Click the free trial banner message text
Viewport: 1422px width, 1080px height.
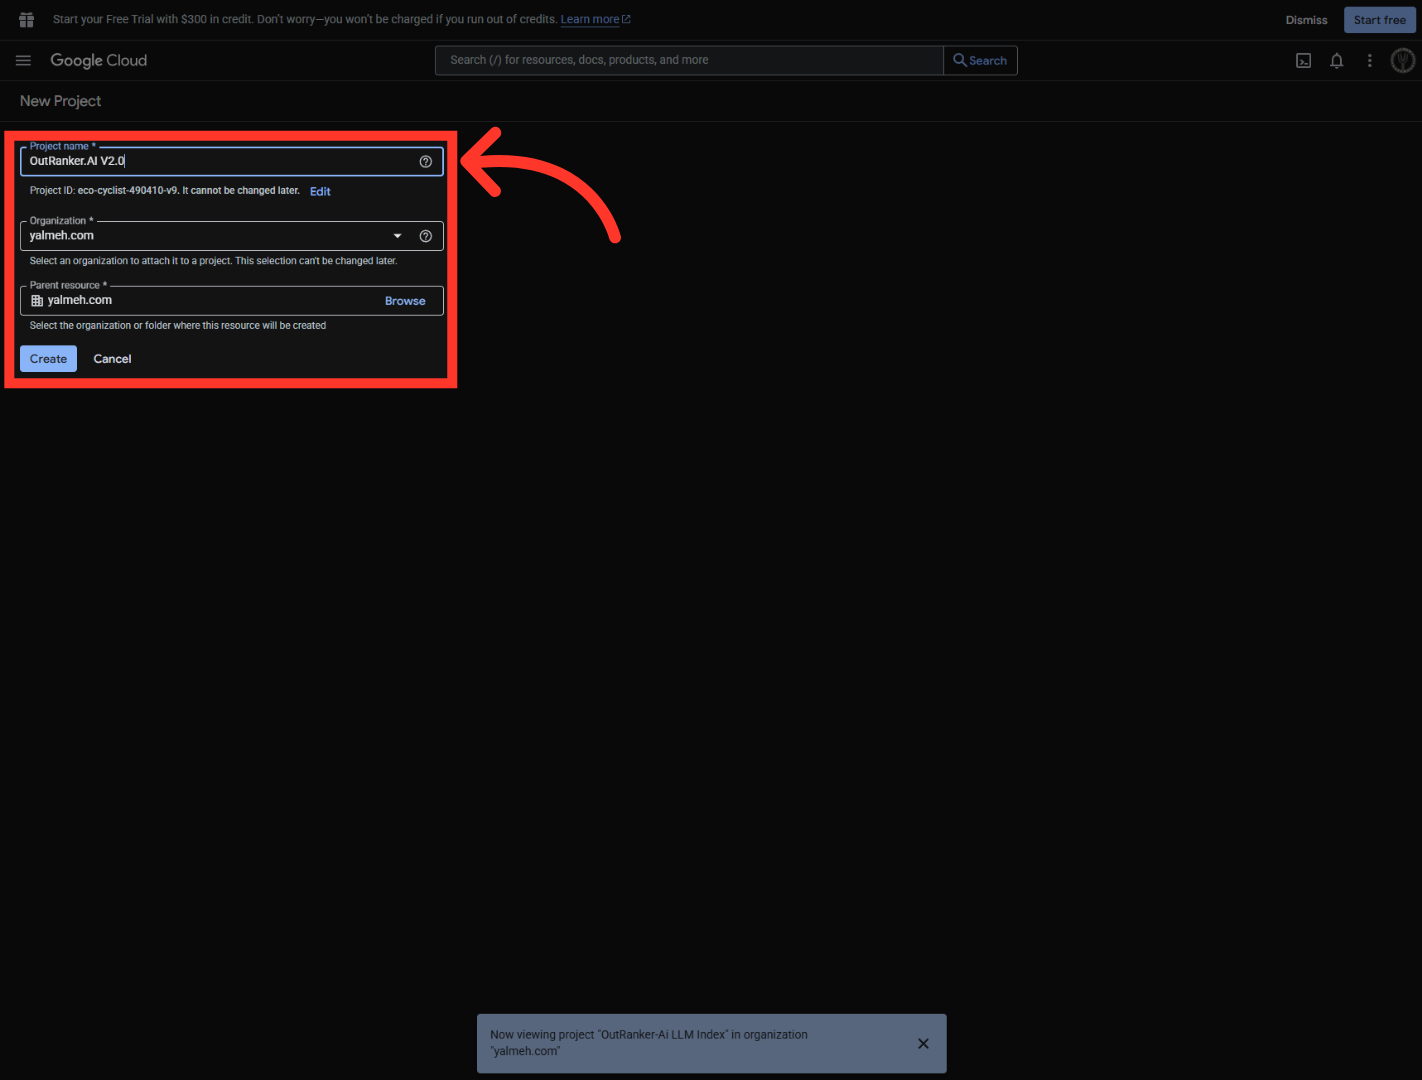coord(305,20)
